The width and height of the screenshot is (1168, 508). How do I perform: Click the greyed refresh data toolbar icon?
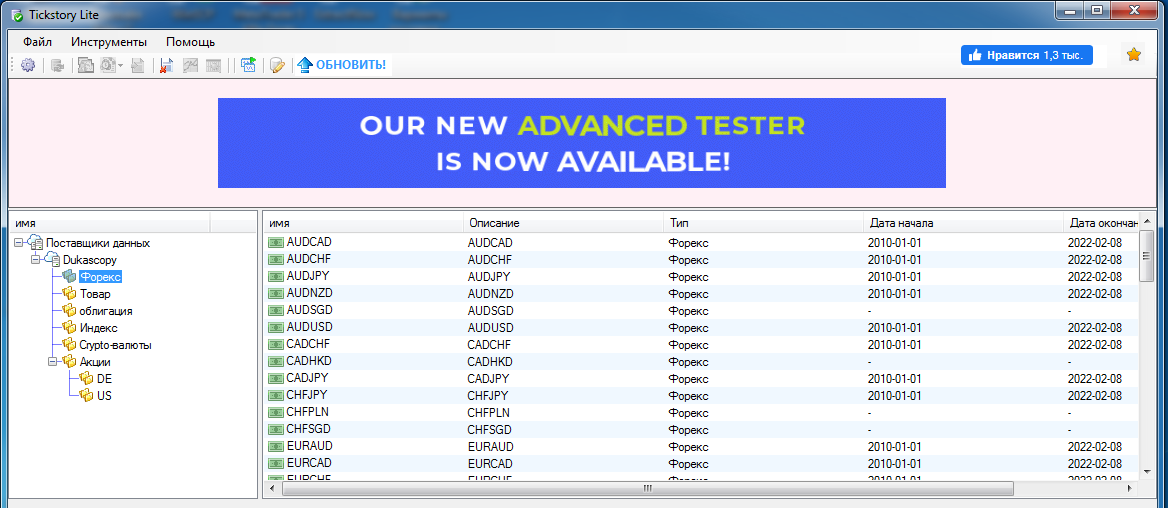(x=57, y=65)
